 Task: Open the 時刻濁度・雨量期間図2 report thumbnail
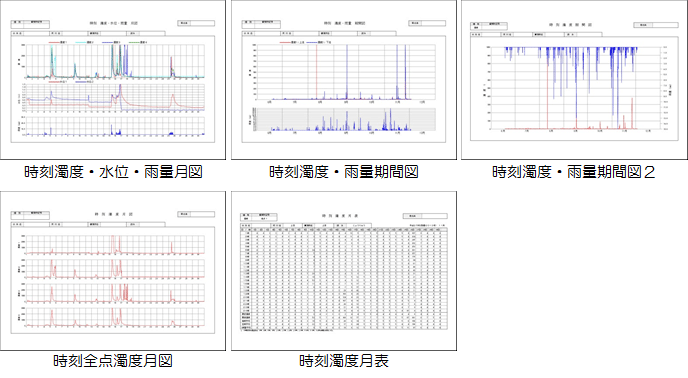(x=574, y=79)
